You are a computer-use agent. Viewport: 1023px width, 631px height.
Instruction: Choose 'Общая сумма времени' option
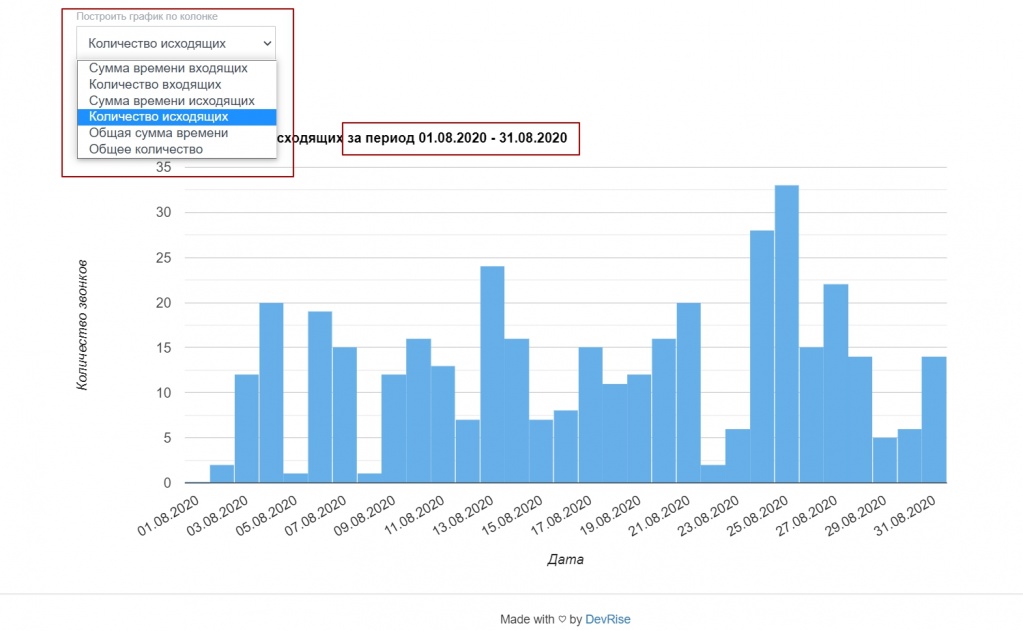(177, 133)
